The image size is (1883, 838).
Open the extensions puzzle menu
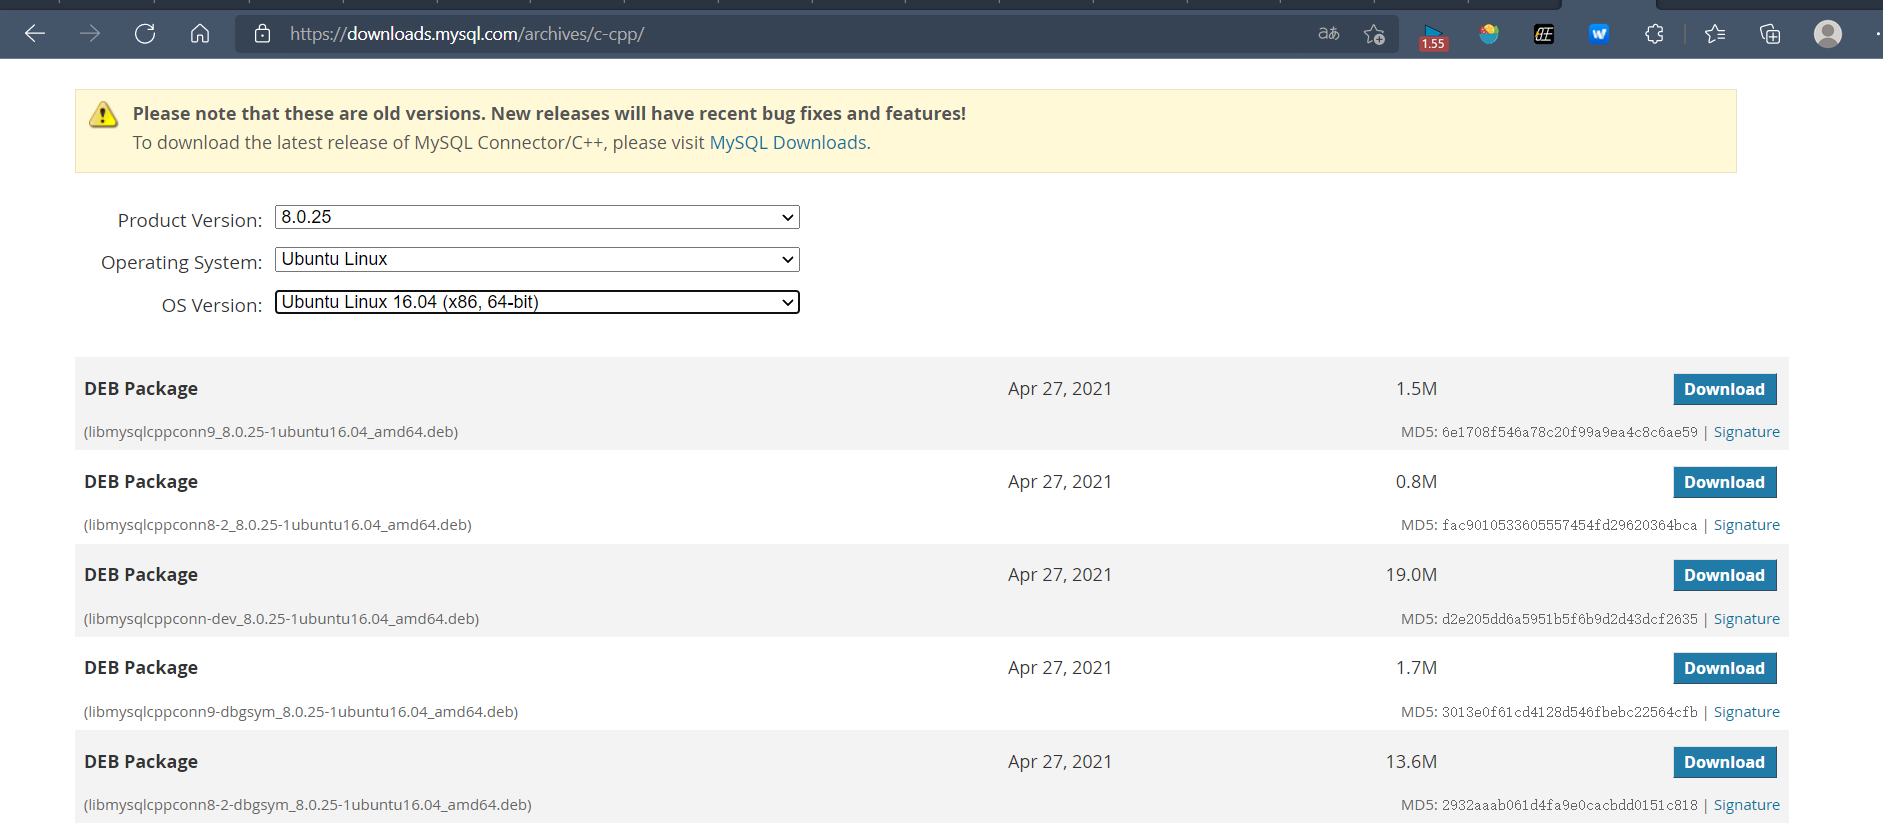(1654, 34)
